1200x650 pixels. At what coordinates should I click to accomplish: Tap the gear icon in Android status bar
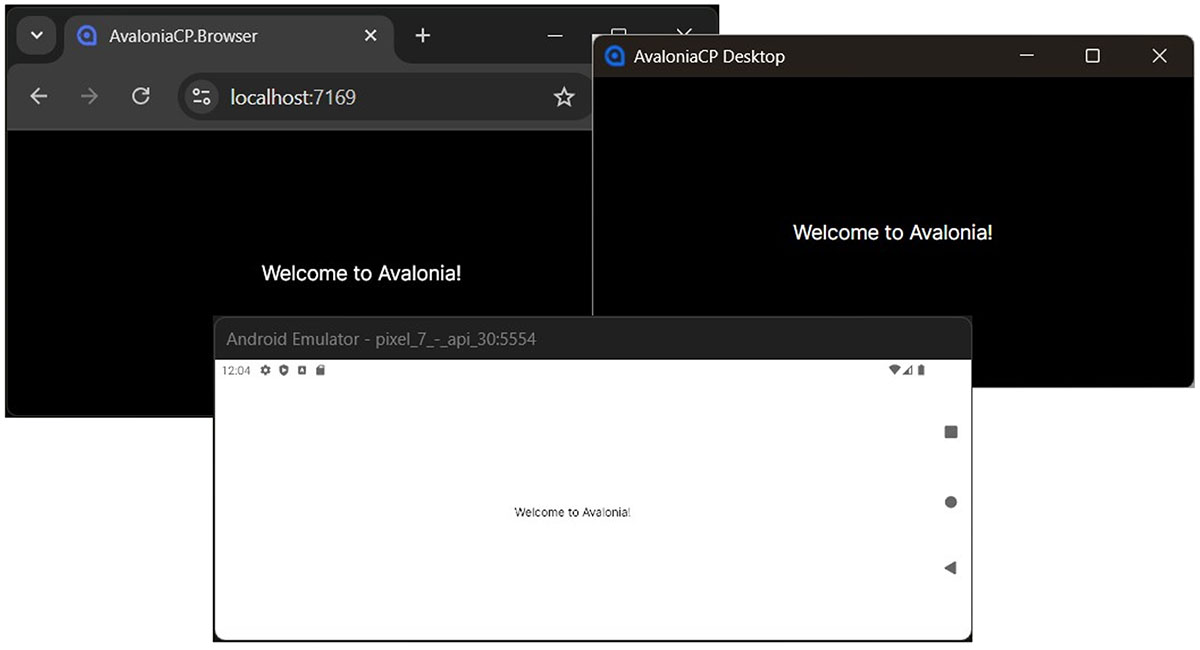pyautogui.click(x=266, y=370)
